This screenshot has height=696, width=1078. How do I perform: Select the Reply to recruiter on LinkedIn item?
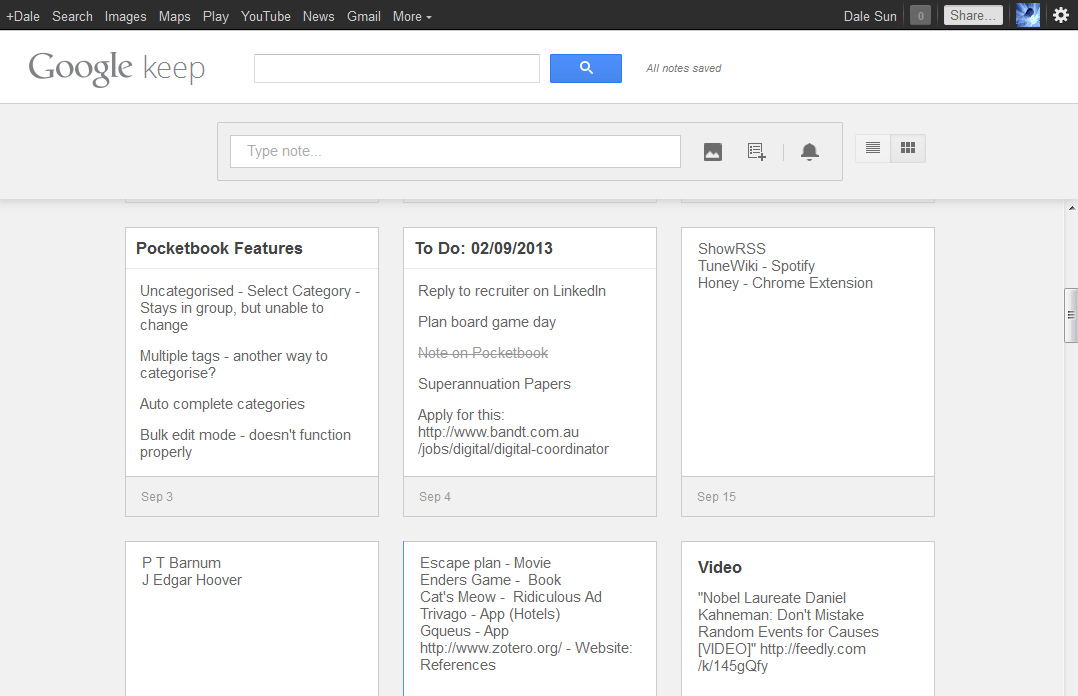tap(512, 291)
